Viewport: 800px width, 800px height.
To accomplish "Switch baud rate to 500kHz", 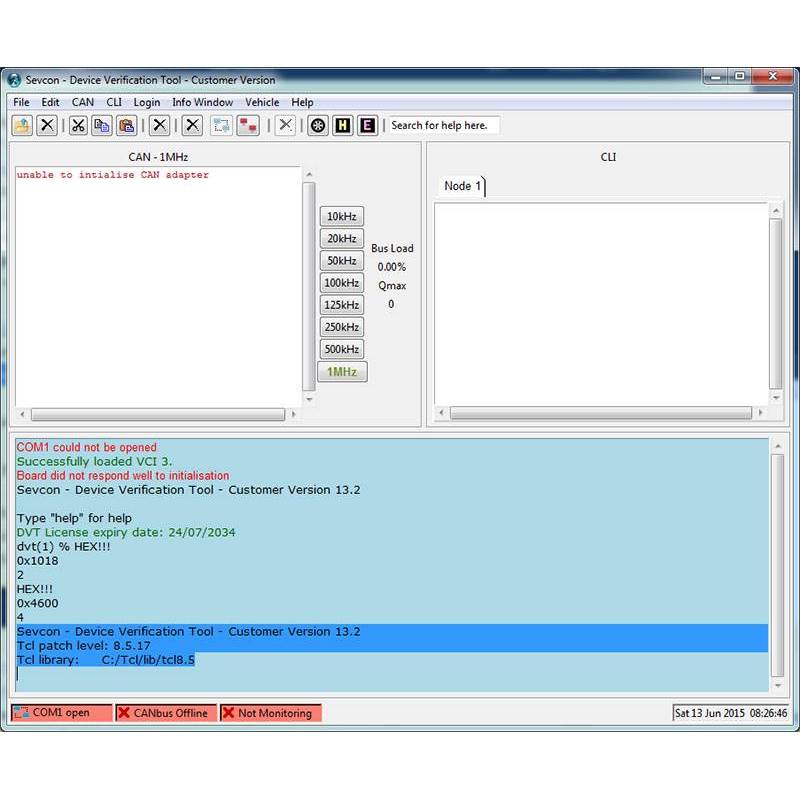I will pos(341,349).
